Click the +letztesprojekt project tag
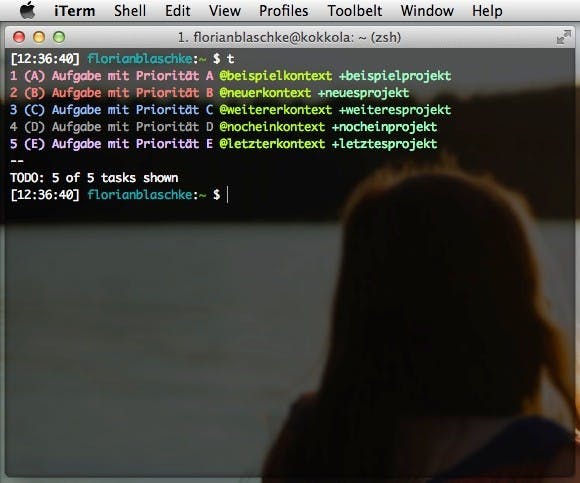Screen dimensions: 580x483 click(x=385, y=144)
